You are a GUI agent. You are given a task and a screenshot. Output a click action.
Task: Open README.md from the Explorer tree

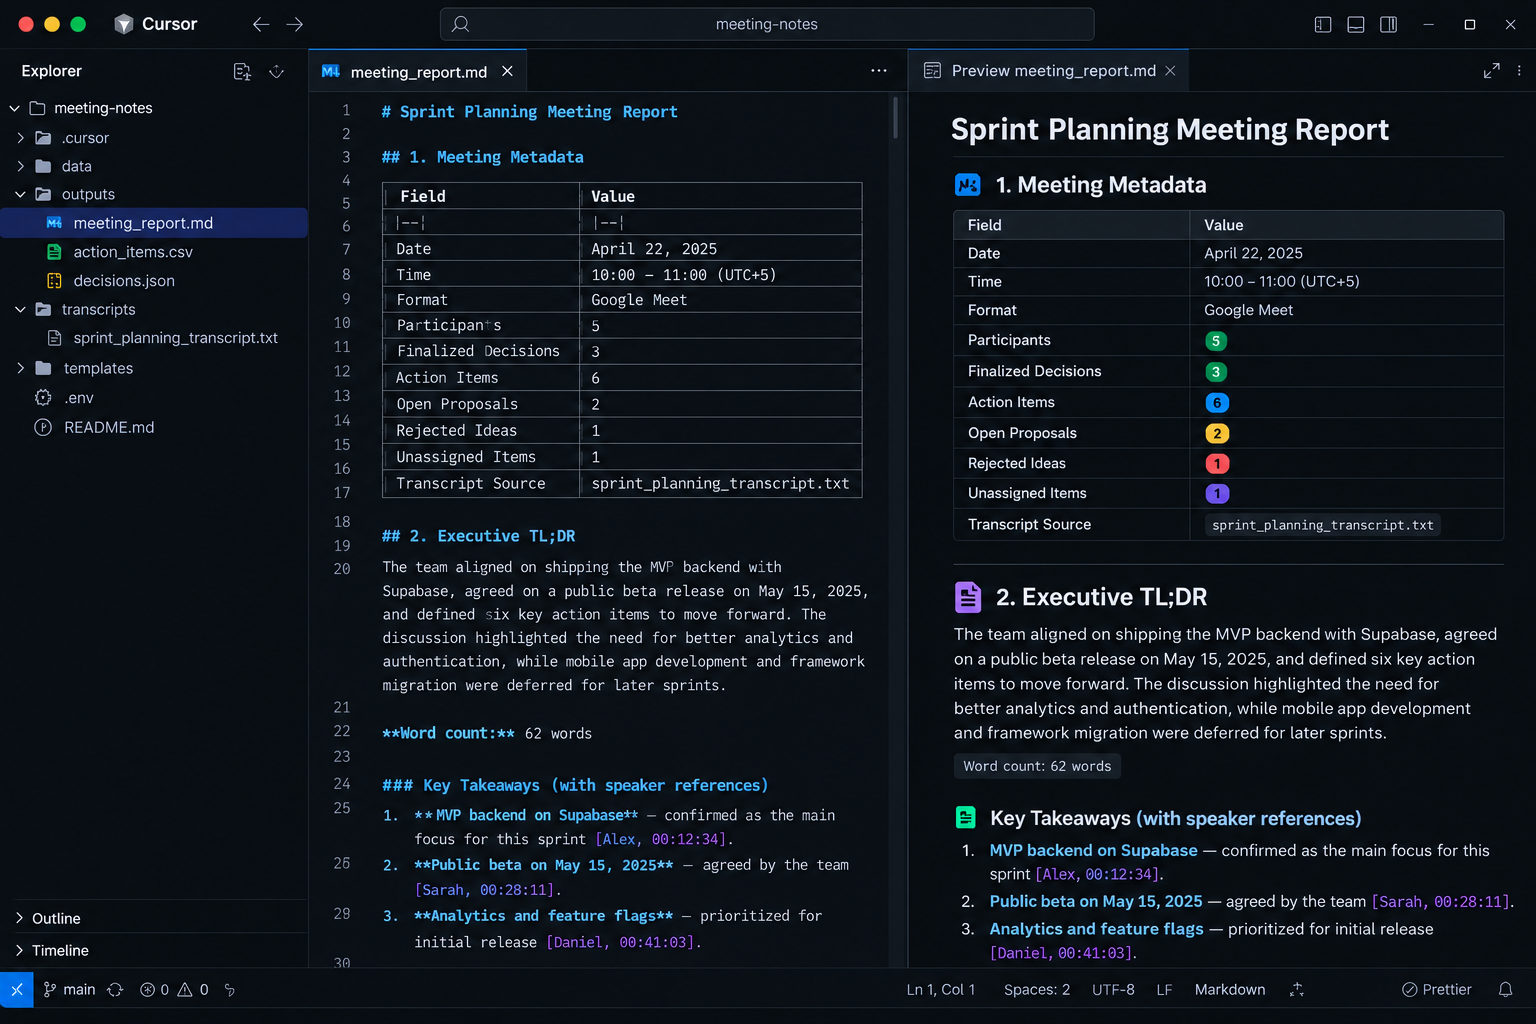click(x=154, y=427)
